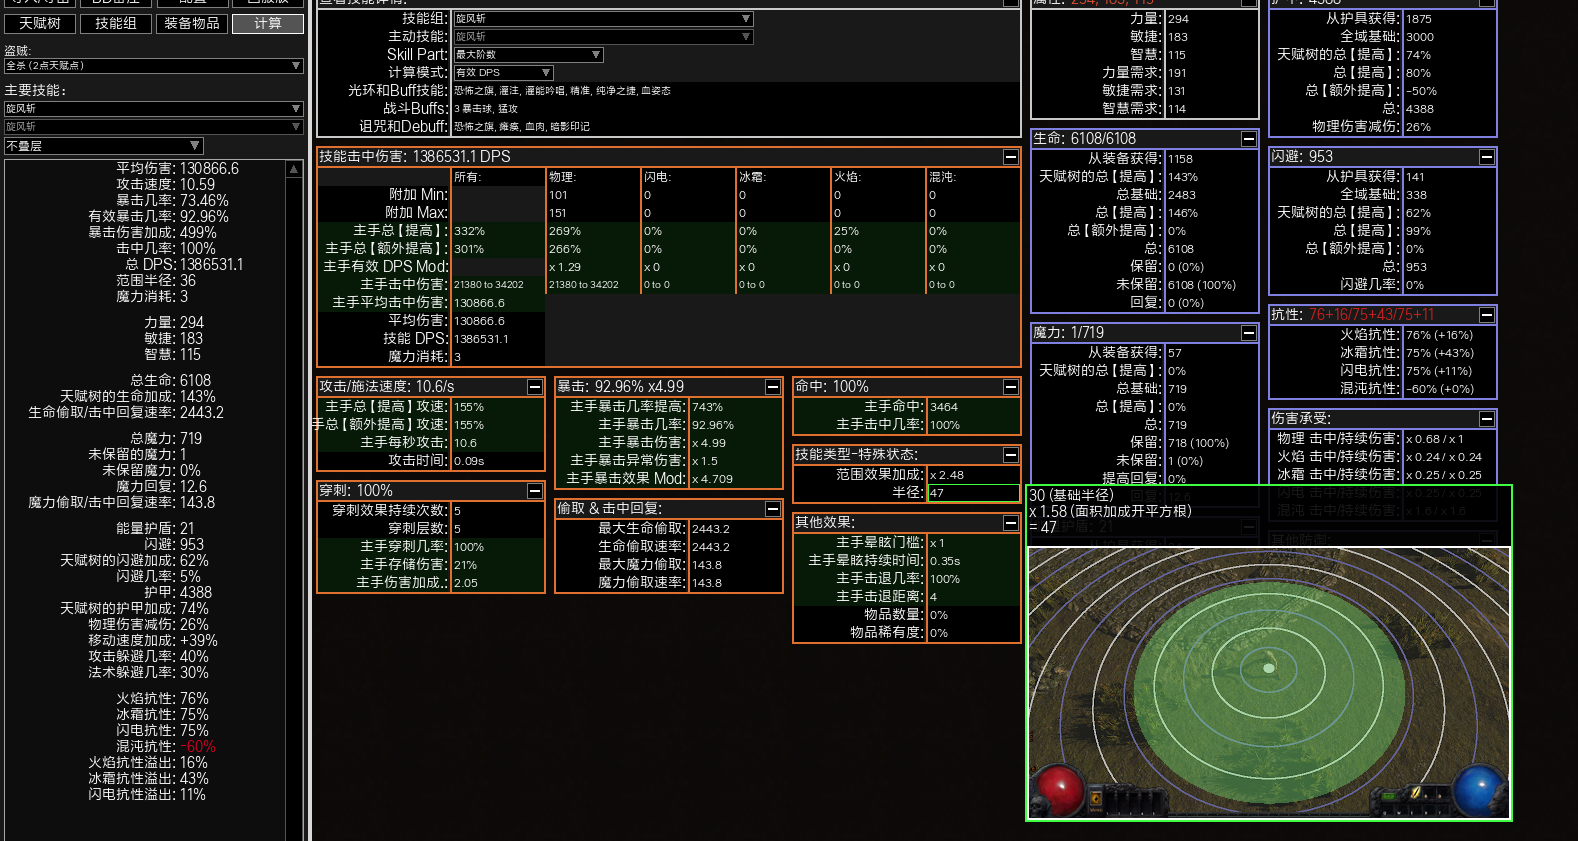Click the 计算 button

coord(267,23)
